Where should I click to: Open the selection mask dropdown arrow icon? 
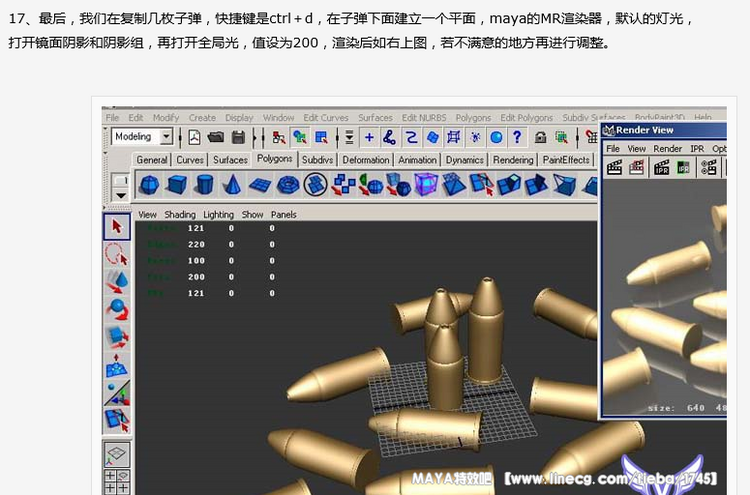tap(349, 138)
